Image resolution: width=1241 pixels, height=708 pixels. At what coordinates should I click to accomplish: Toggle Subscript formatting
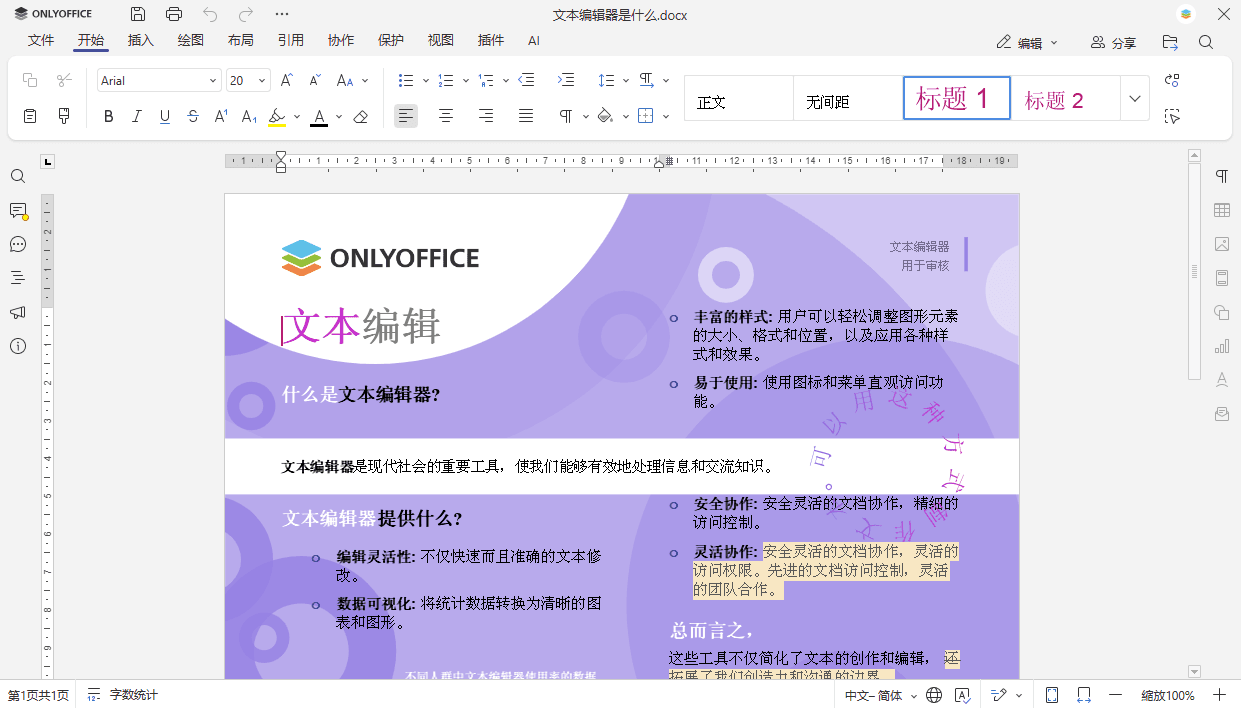coord(249,116)
